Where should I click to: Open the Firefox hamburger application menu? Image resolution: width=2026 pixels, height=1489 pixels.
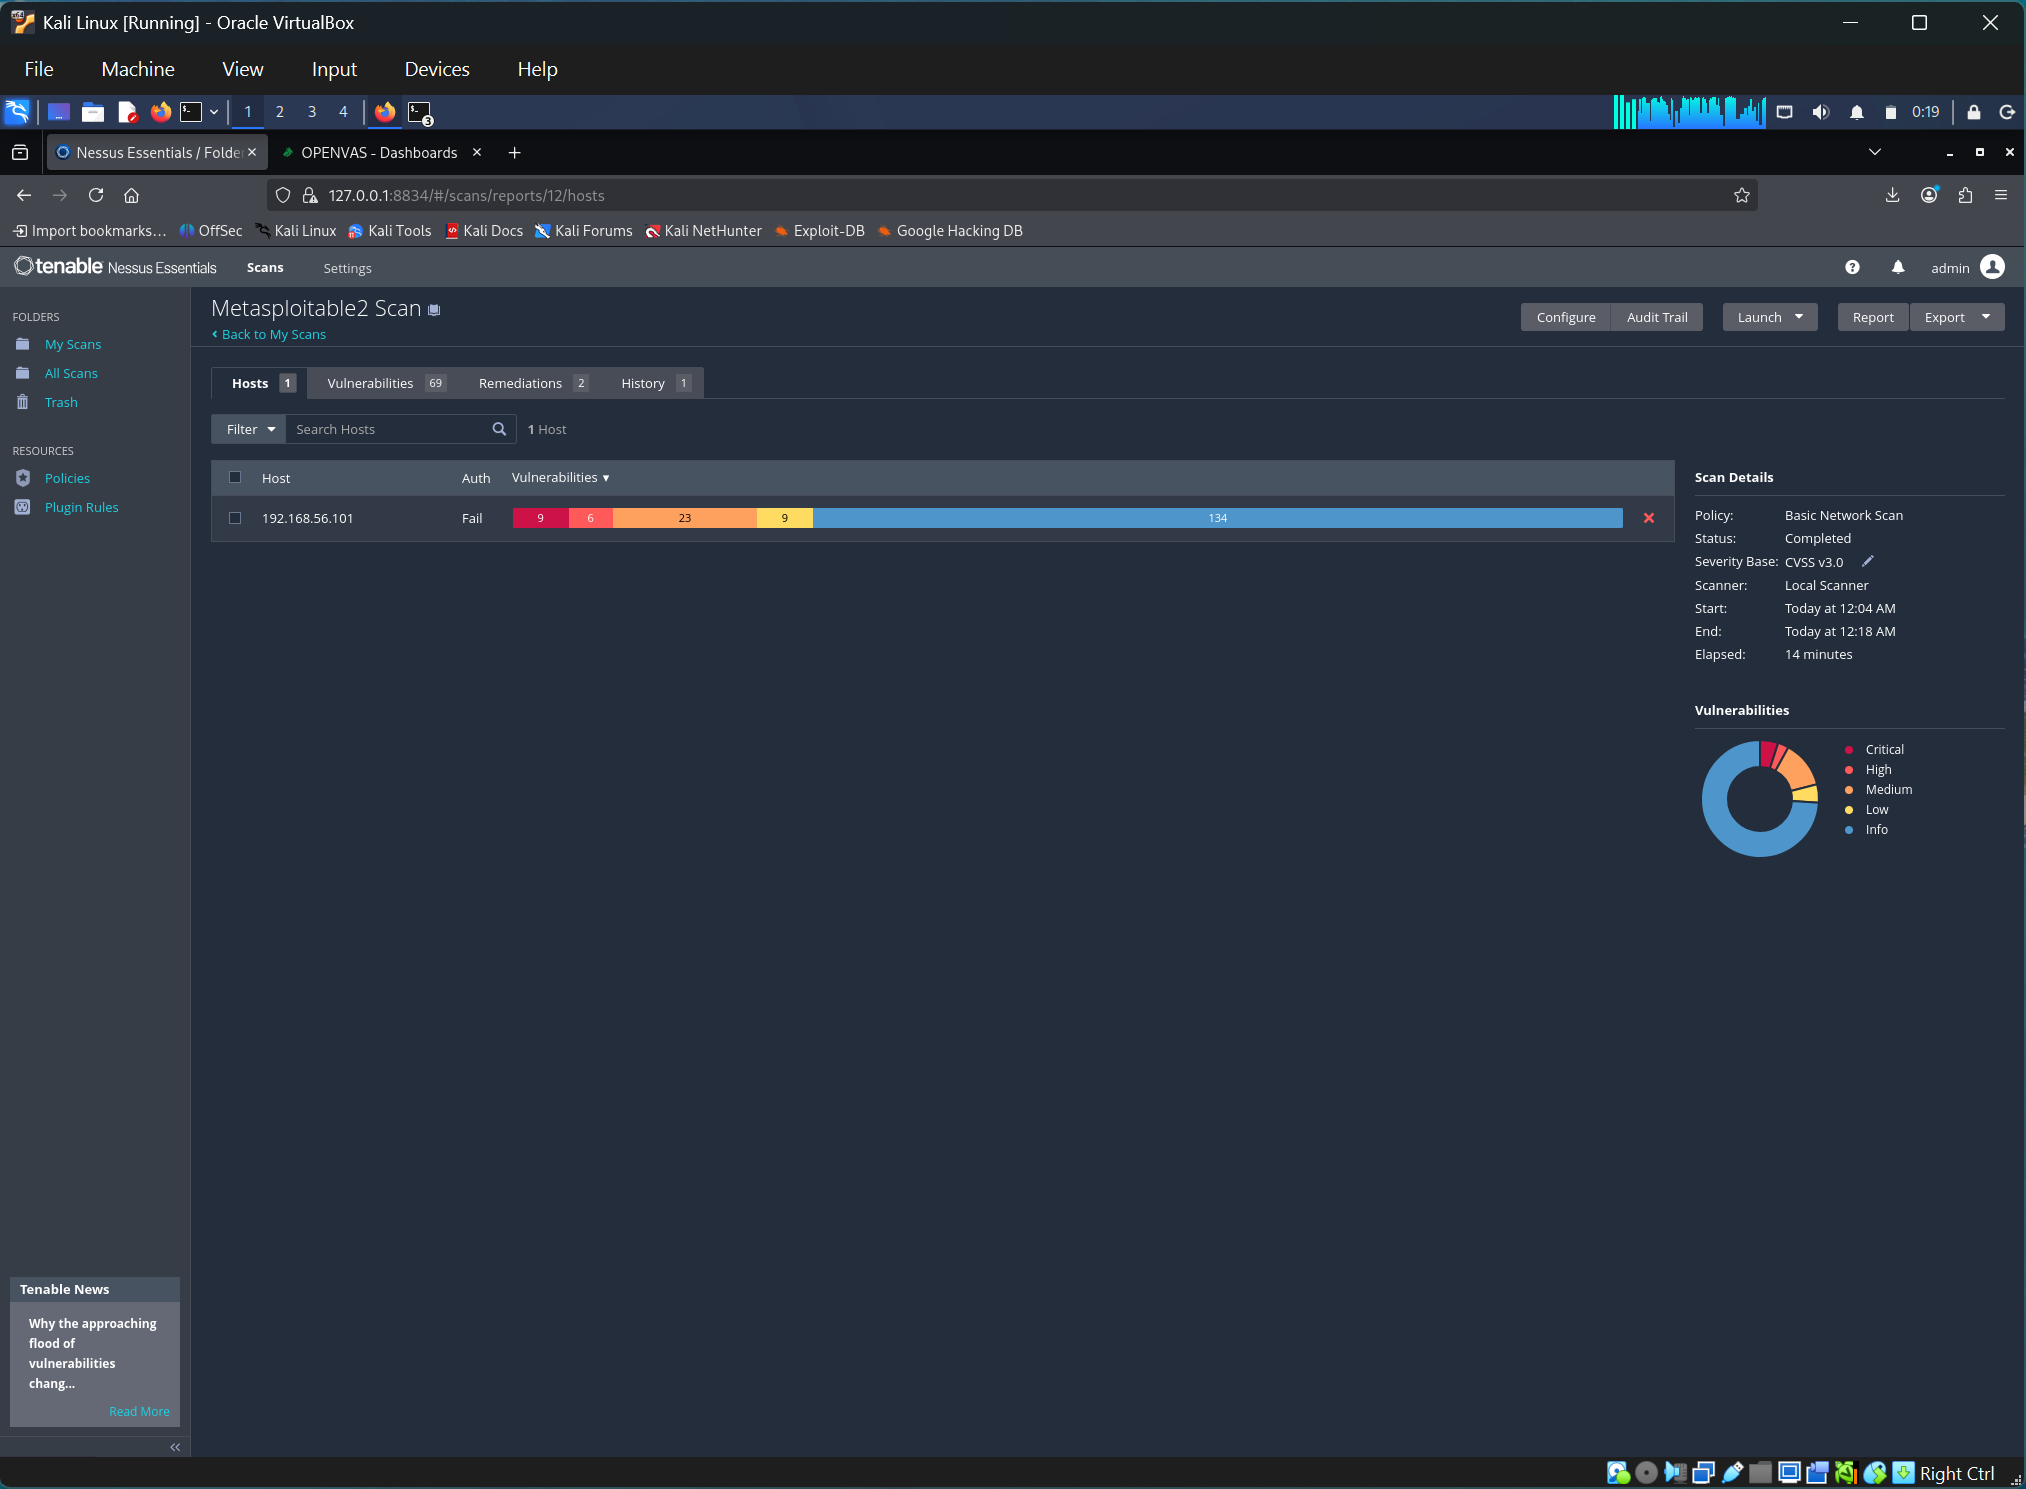click(x=2001, y=195)
